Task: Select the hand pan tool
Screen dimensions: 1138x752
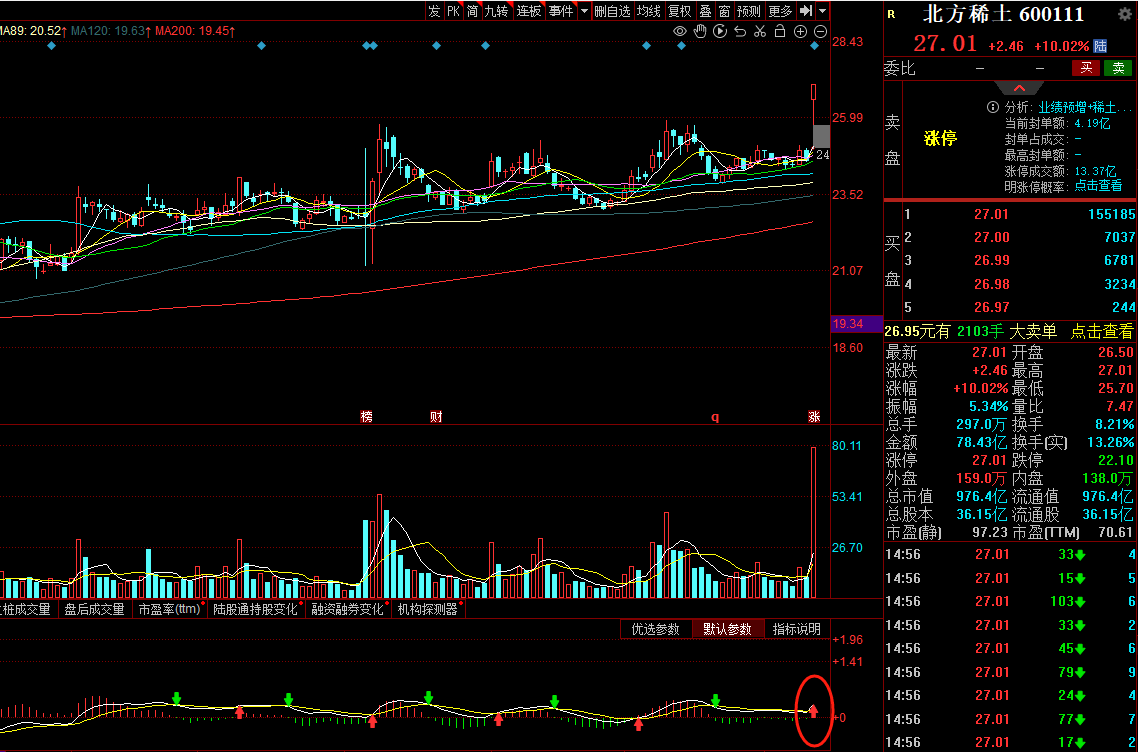Action: tap(700, 31)
